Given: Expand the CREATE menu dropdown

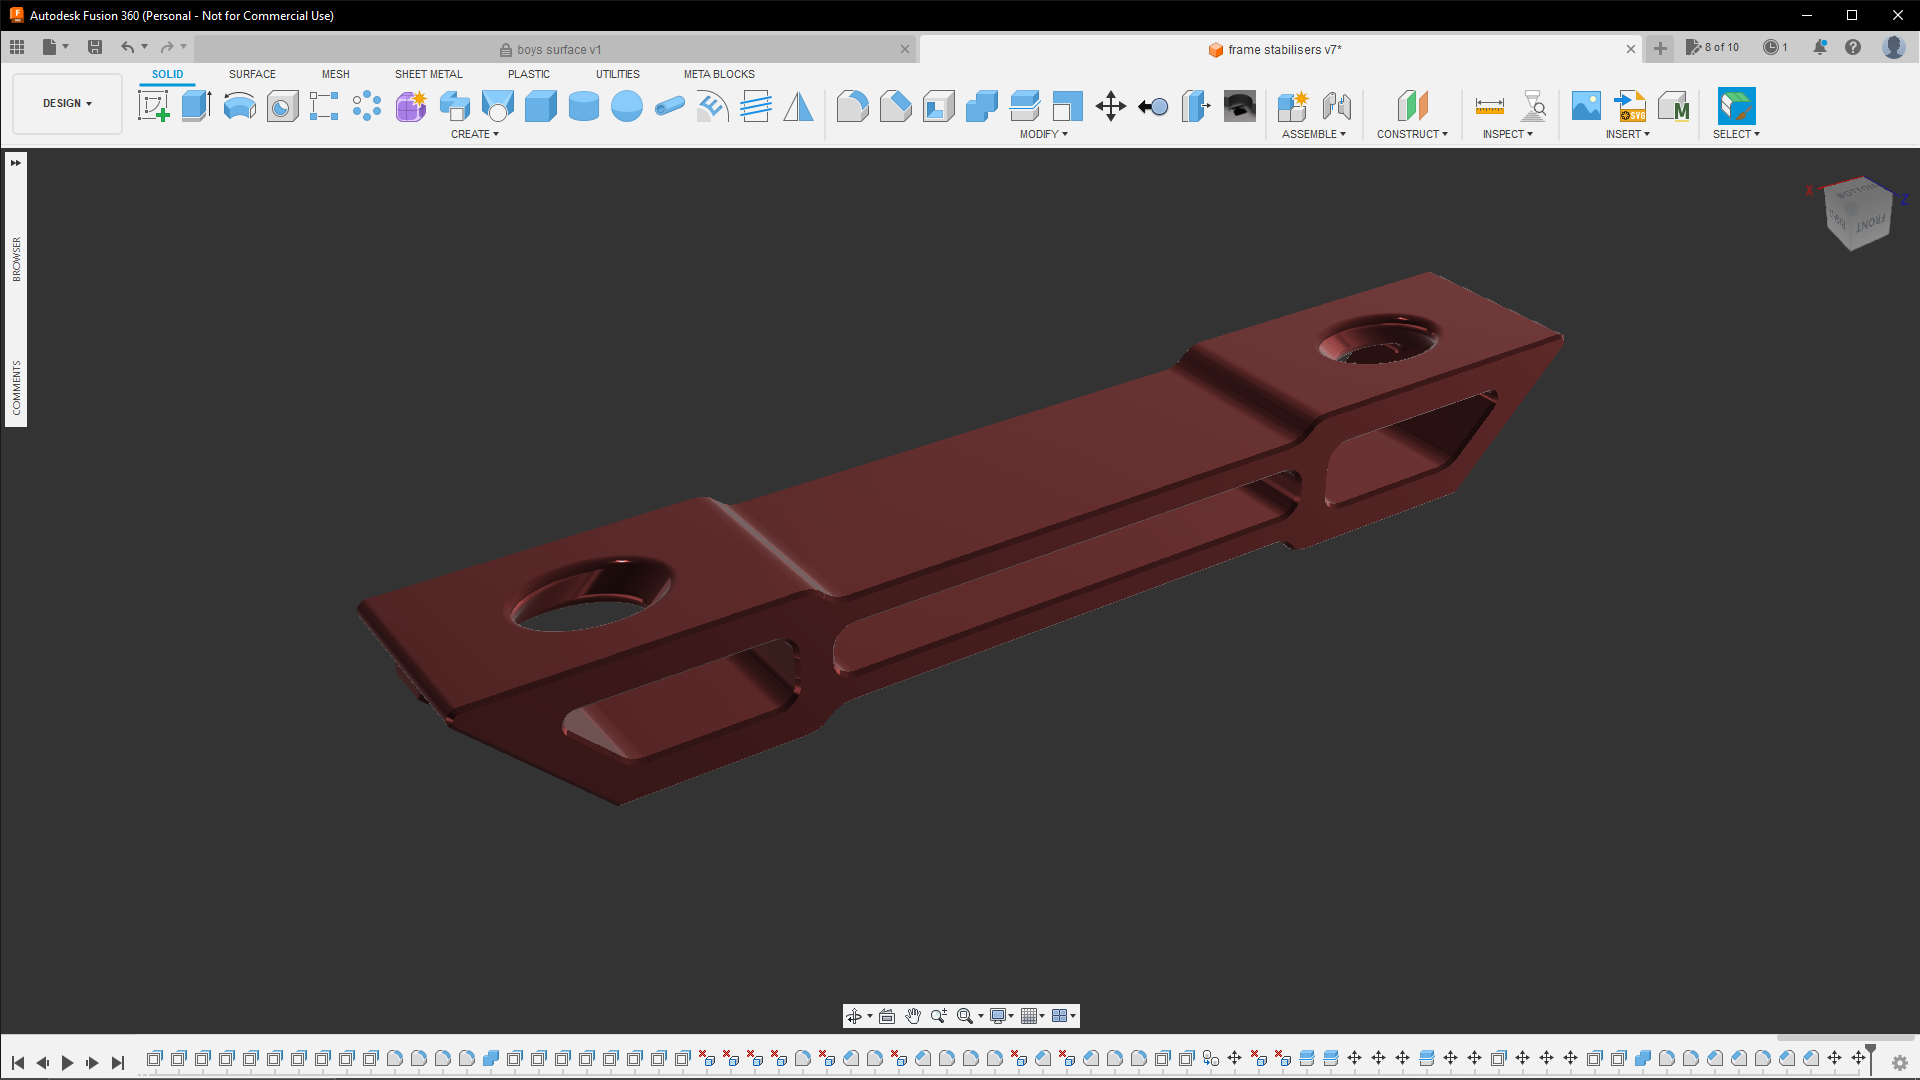Looking at the screenshot, I should 474,134.
